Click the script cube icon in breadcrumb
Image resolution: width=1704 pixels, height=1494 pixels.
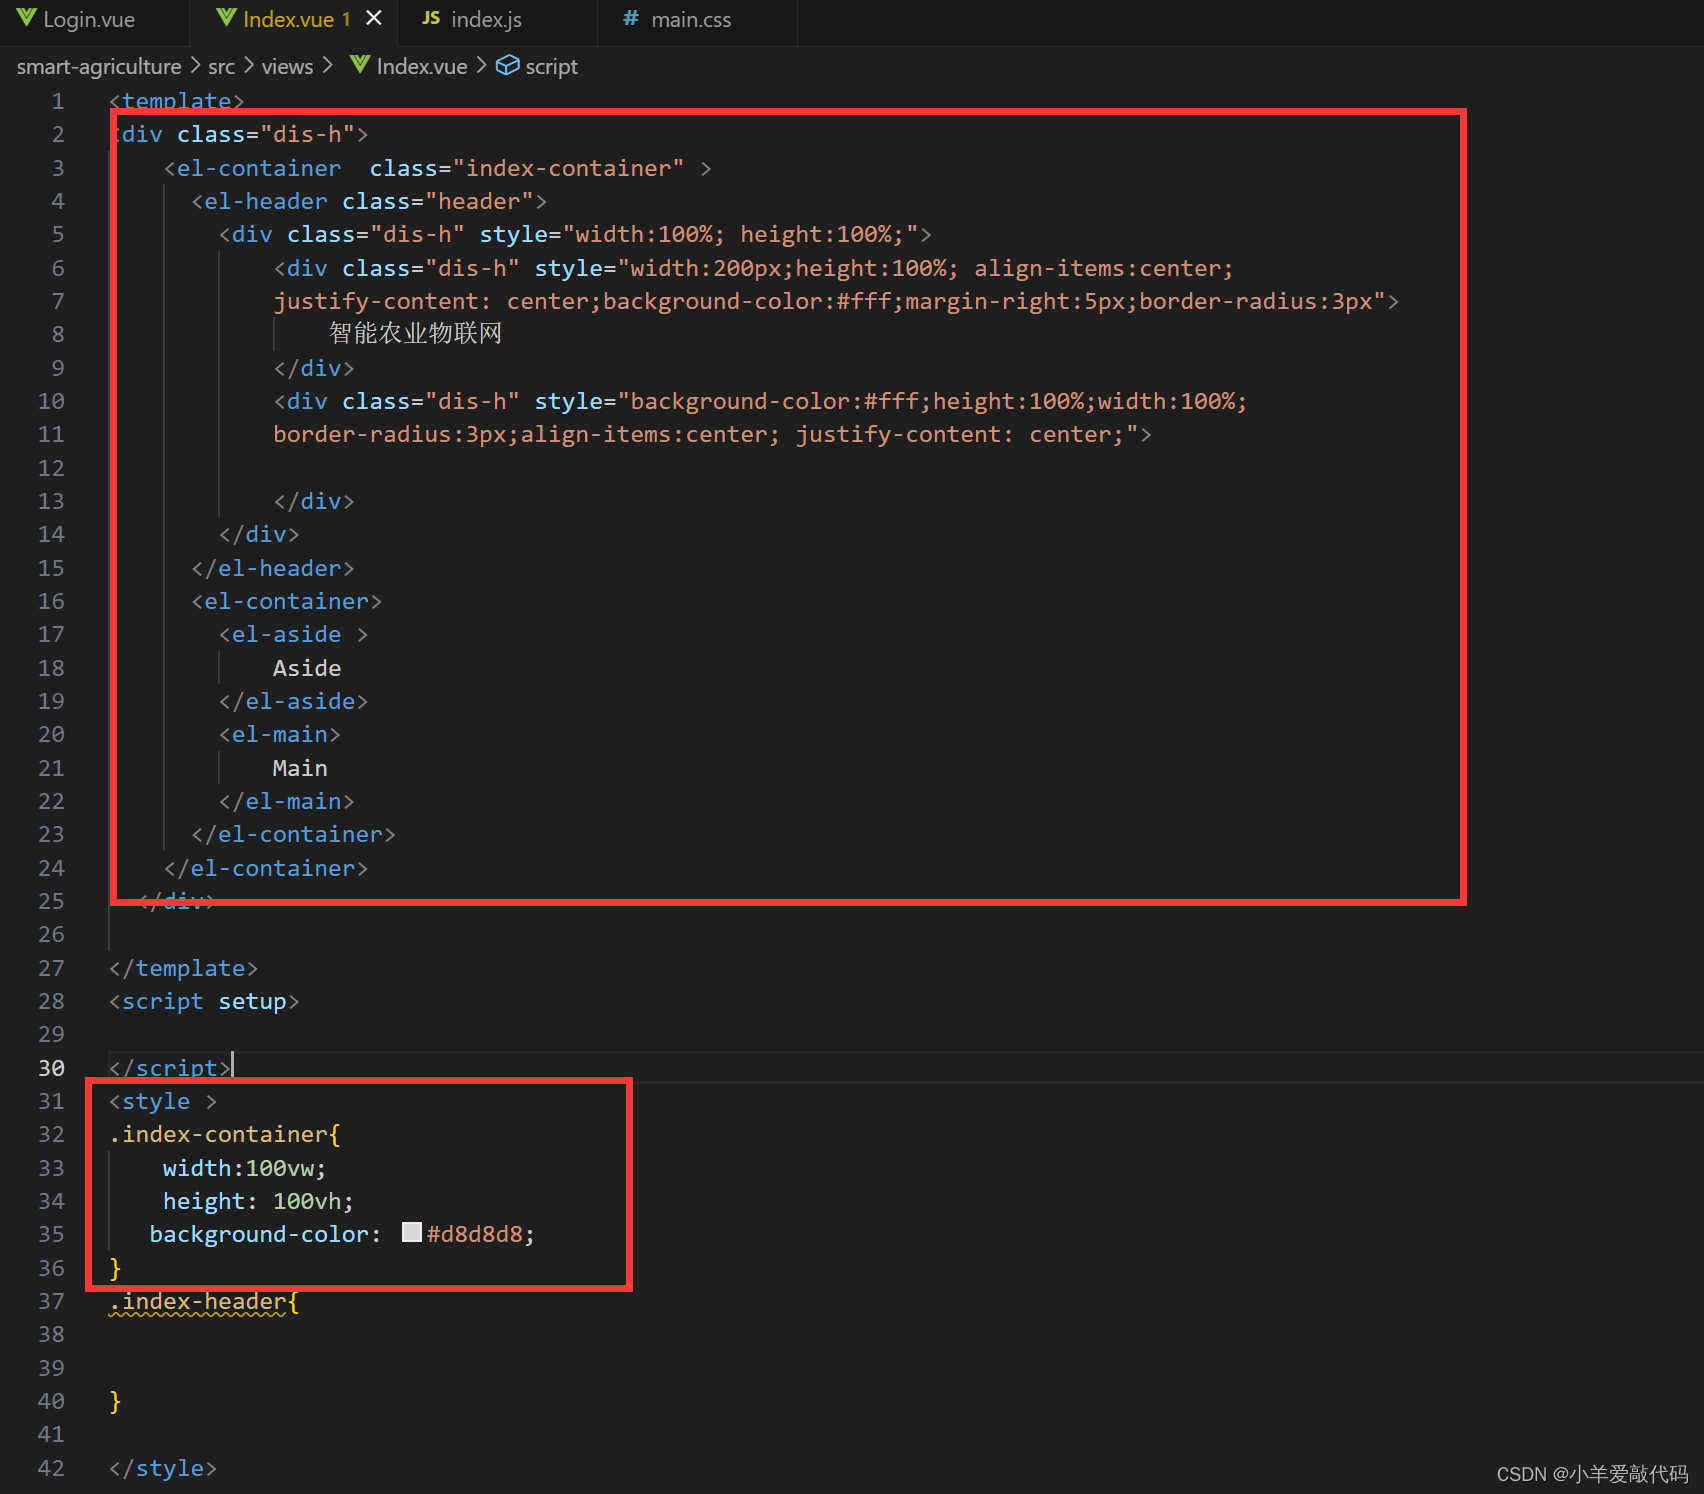coord(508,65)
